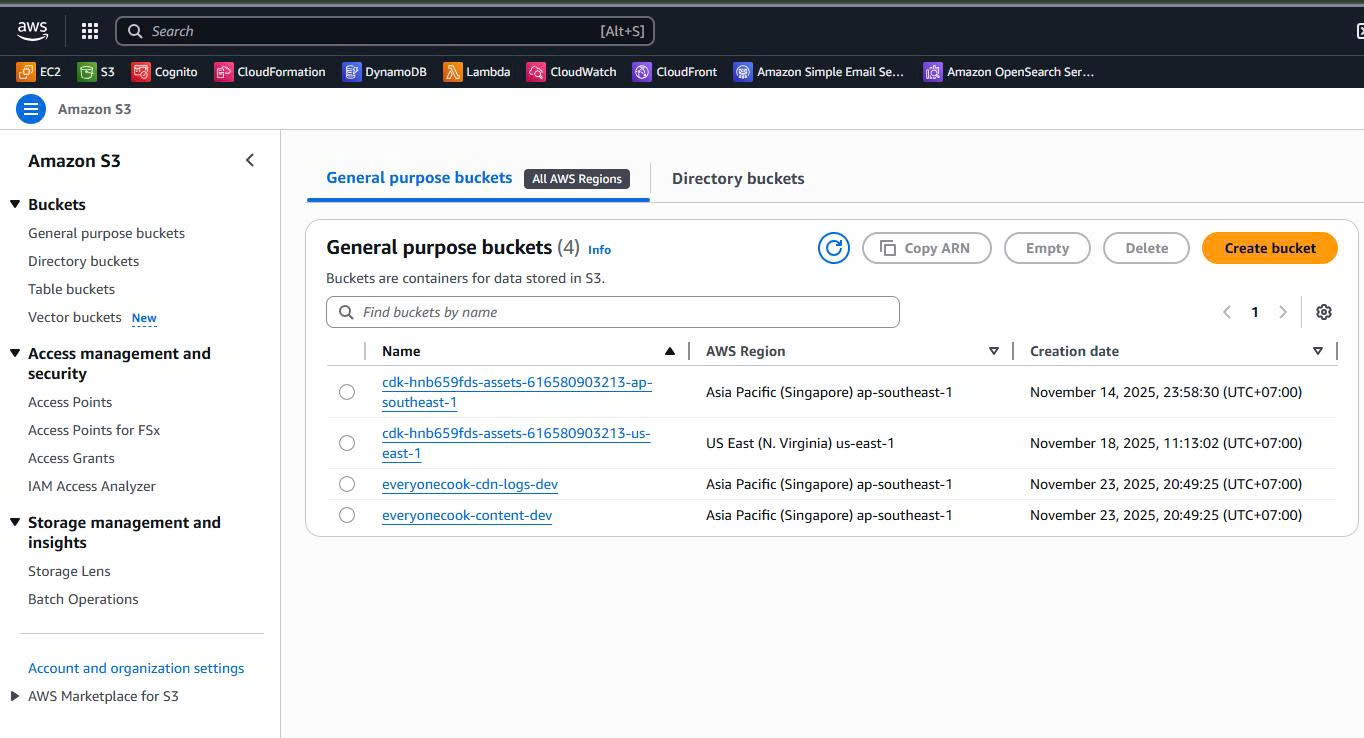Click the Copy ARN button
The width and height of the screenshot is (1364, 738).
[926, 248]
